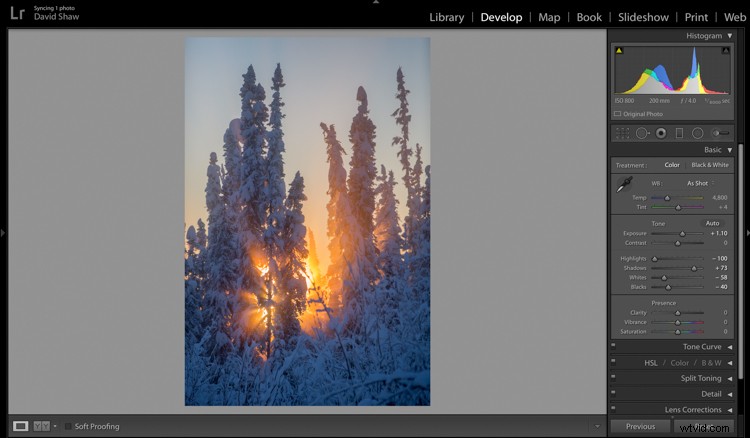Click the Auto tone button
Image resolution: width=750 pixels, height=438 pixels.
[712, 223]
